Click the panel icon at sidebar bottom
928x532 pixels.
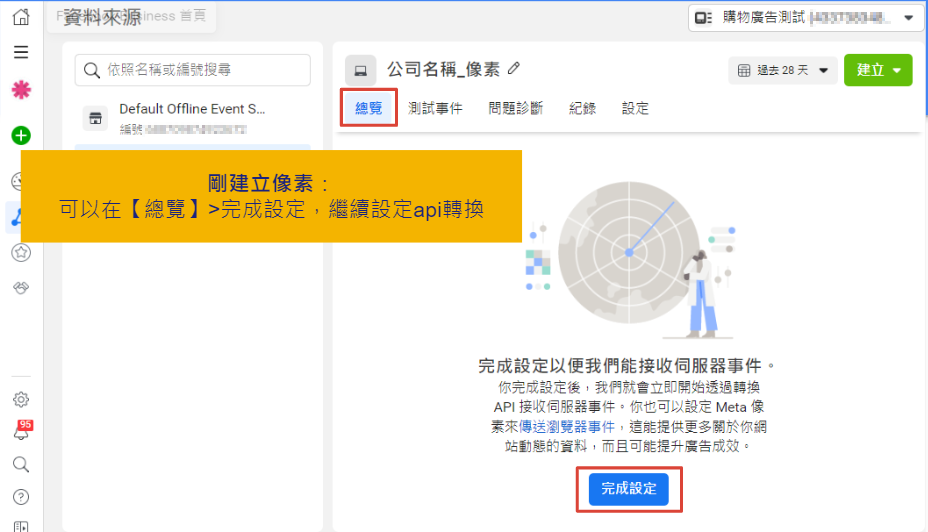[21, 525]
